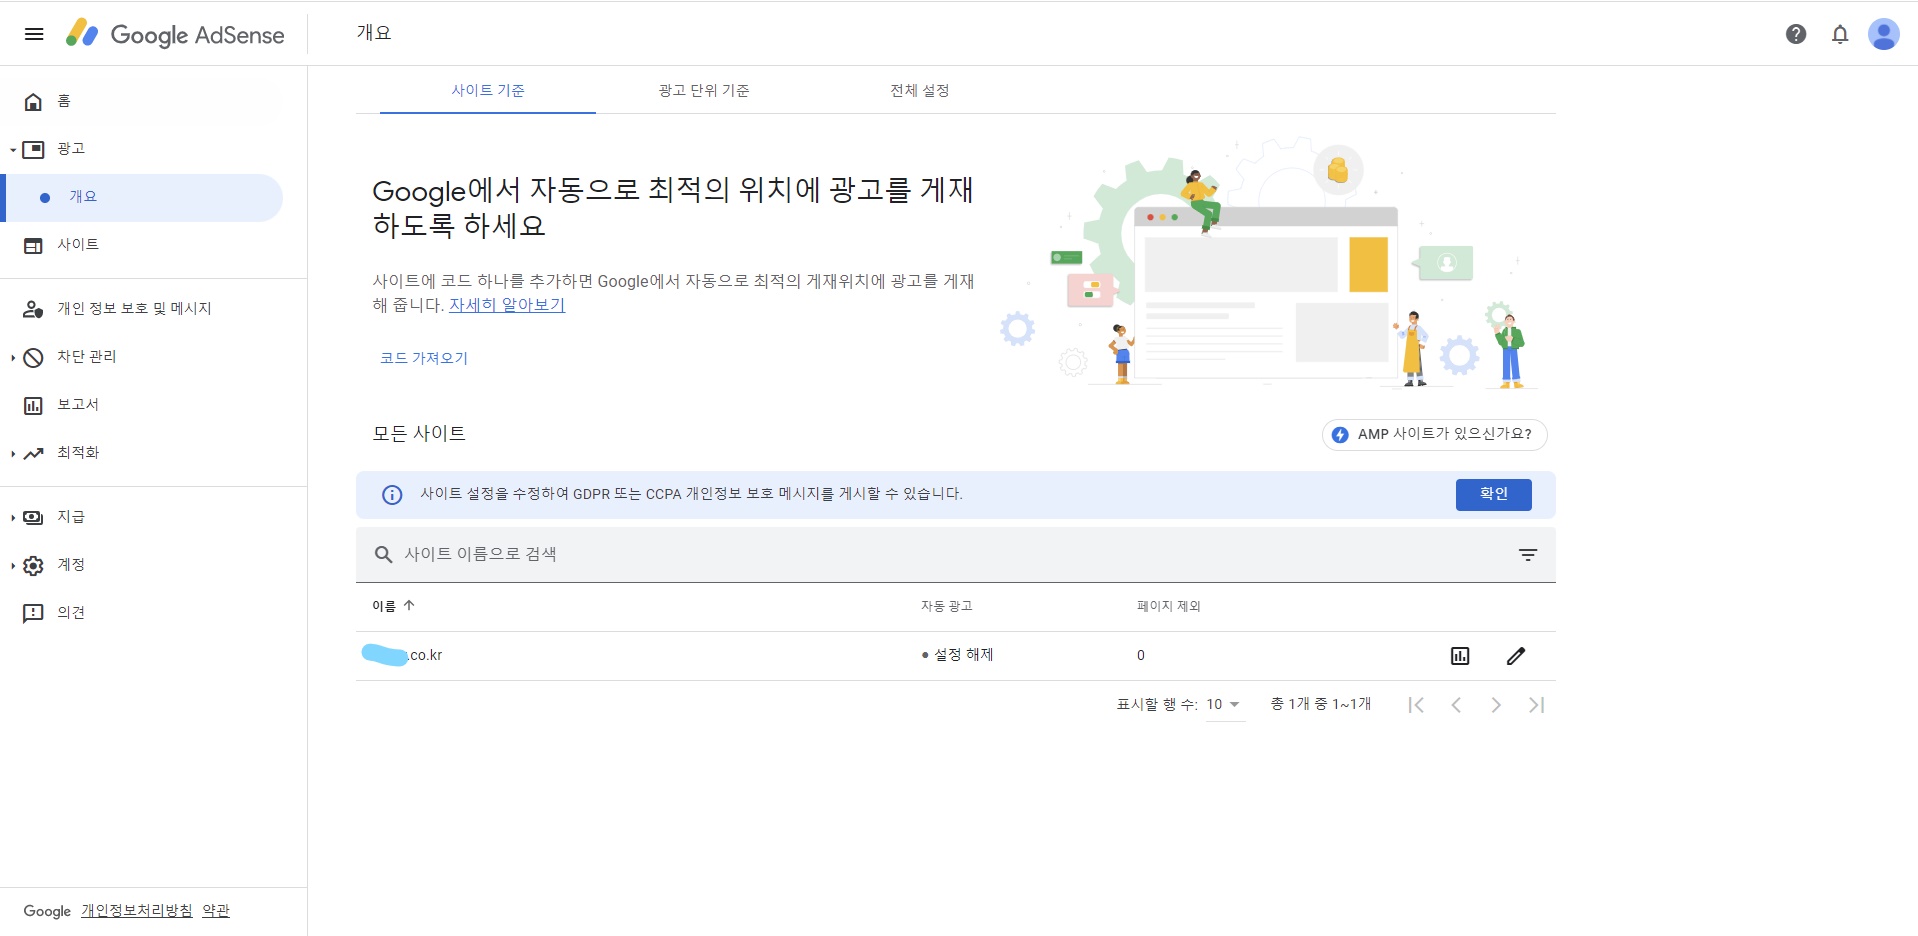Screen dimensions: 1918x936
Task: Open report icon for the .co.kr site
Action: coord(1460,656)
